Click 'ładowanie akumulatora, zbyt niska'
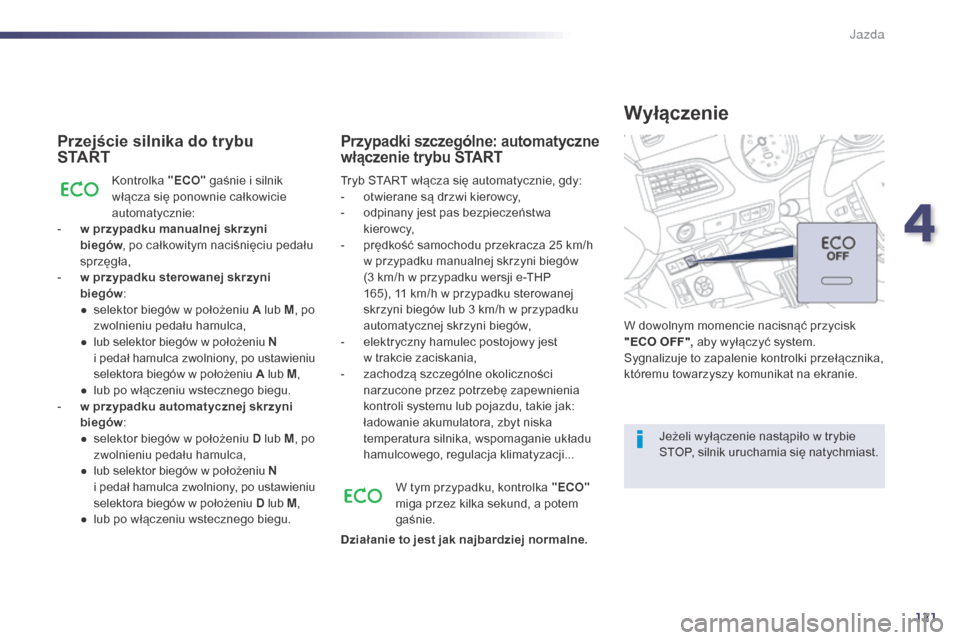 pyautogui.click(x=457, y=423)
